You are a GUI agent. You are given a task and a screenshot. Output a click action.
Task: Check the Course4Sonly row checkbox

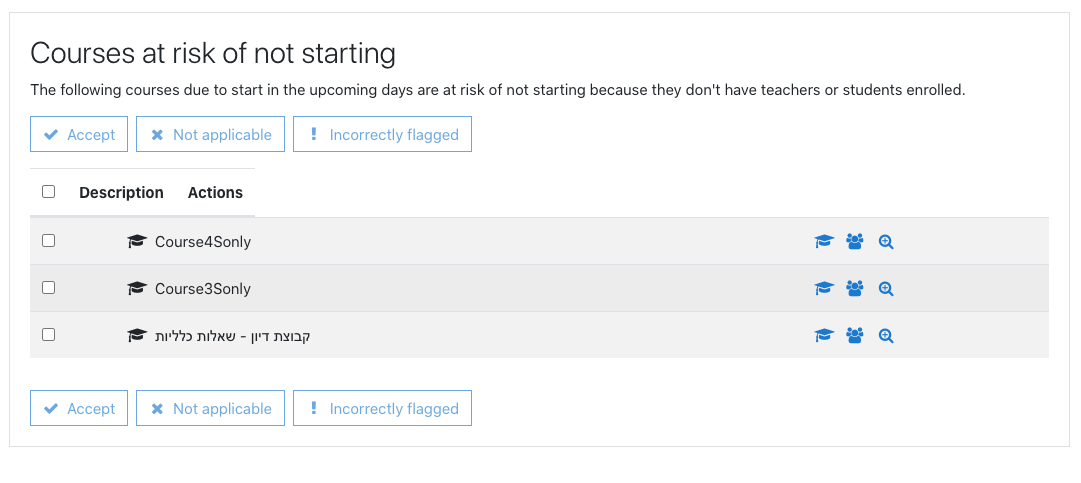click(x=48, y=240)
